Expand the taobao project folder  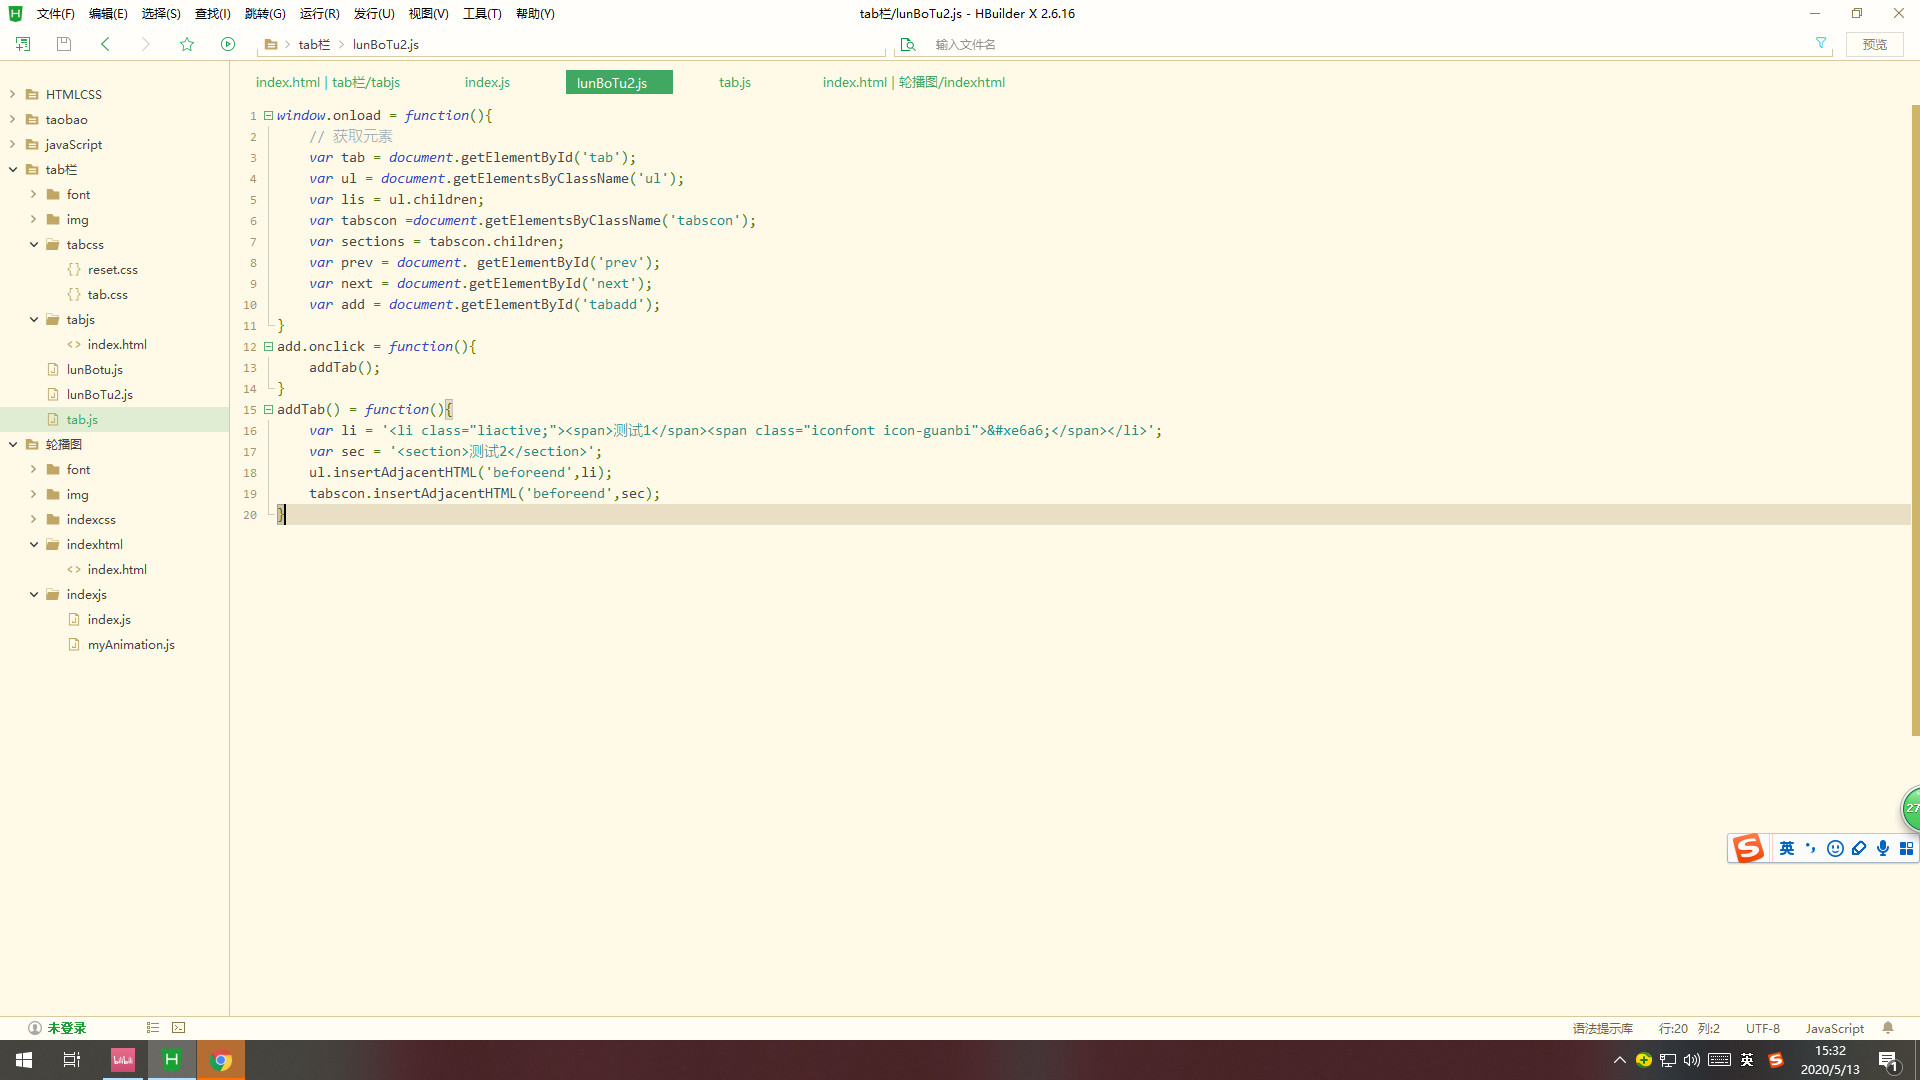tap(12, 119)
